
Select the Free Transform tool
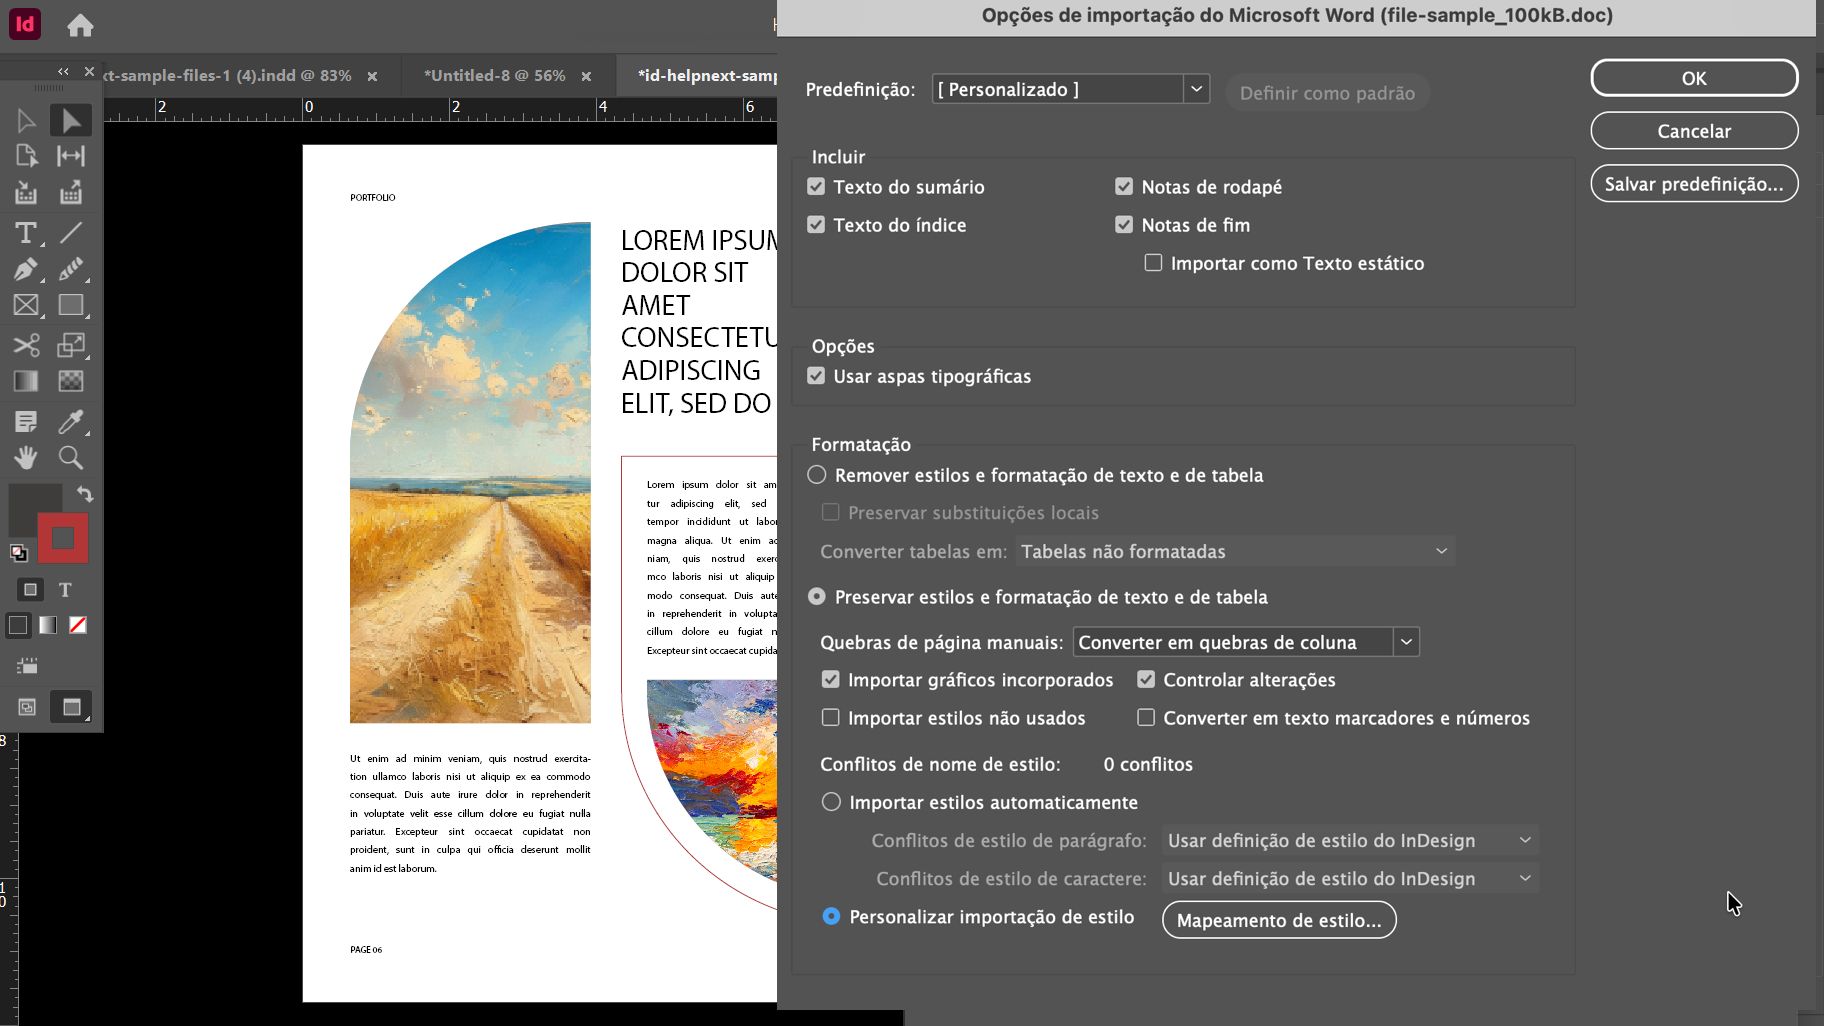coord(71,345)
